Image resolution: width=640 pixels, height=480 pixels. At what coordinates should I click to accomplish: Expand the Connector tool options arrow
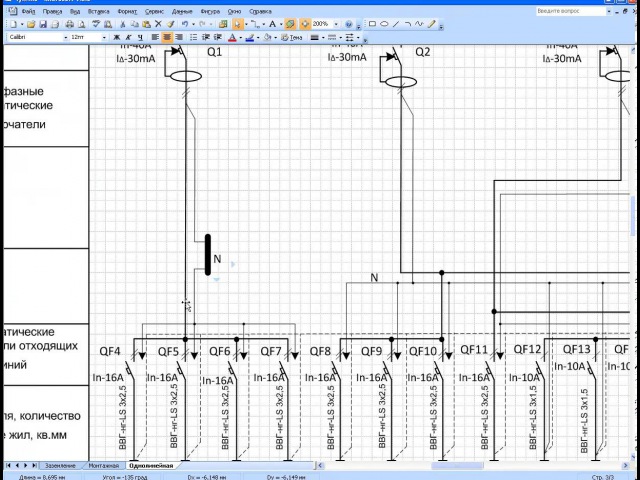pos(263,24)
